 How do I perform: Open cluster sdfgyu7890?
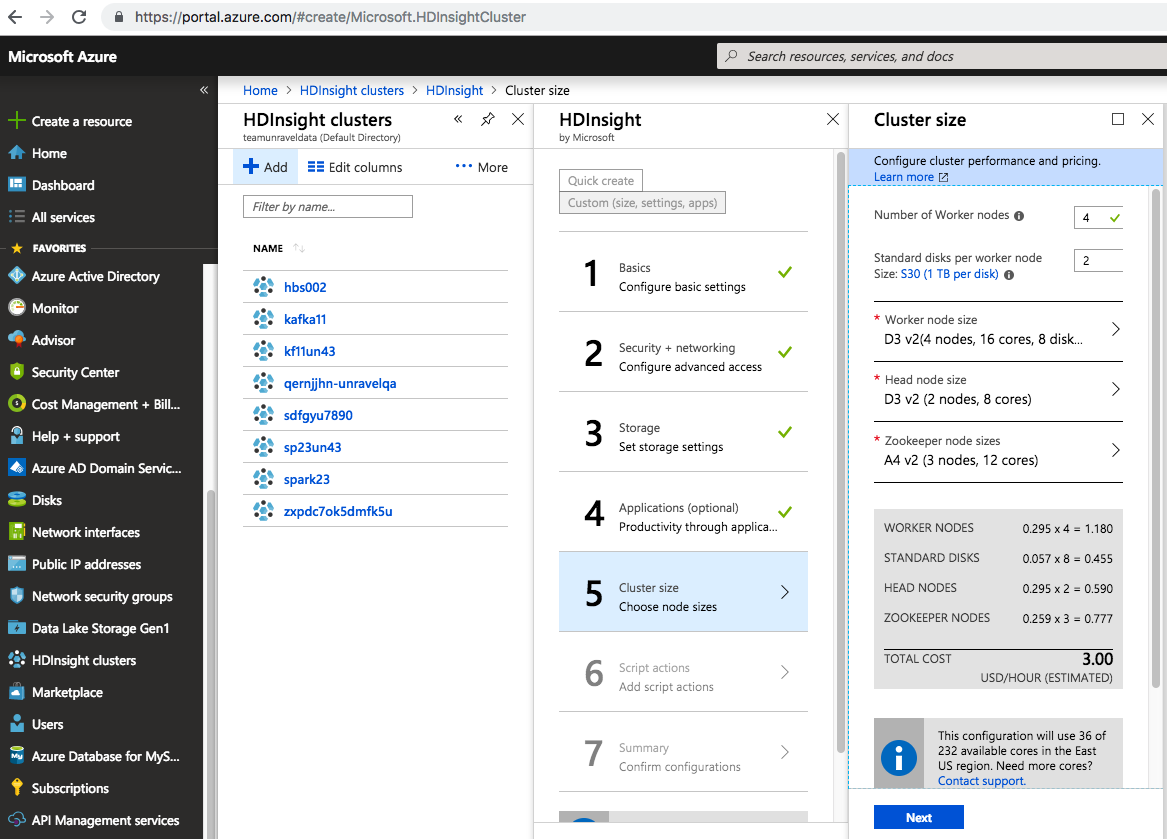click(x=318, y=415)
